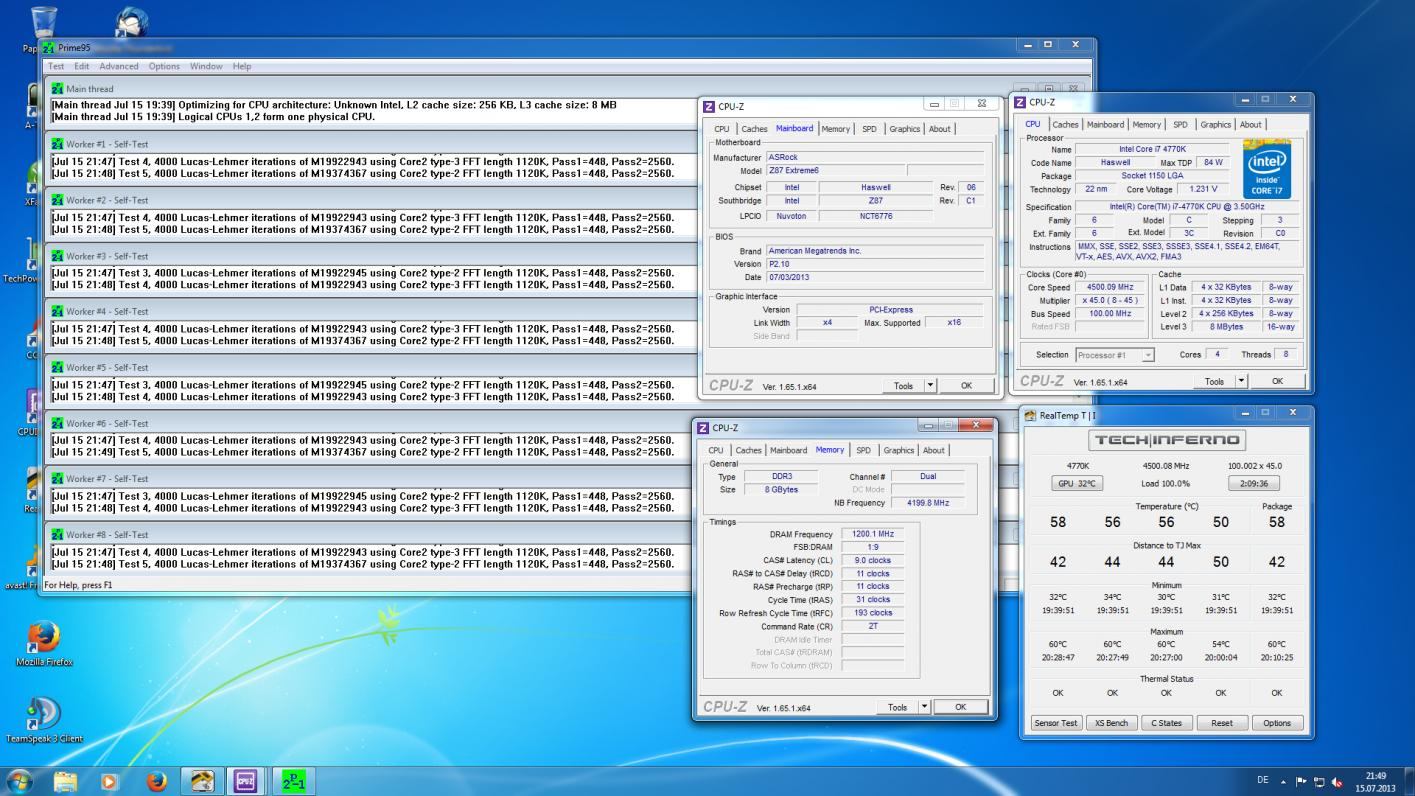Click the Z87 Extreme6 model field
This screenshot has height=796, width=1415.
tap(835, 170)
